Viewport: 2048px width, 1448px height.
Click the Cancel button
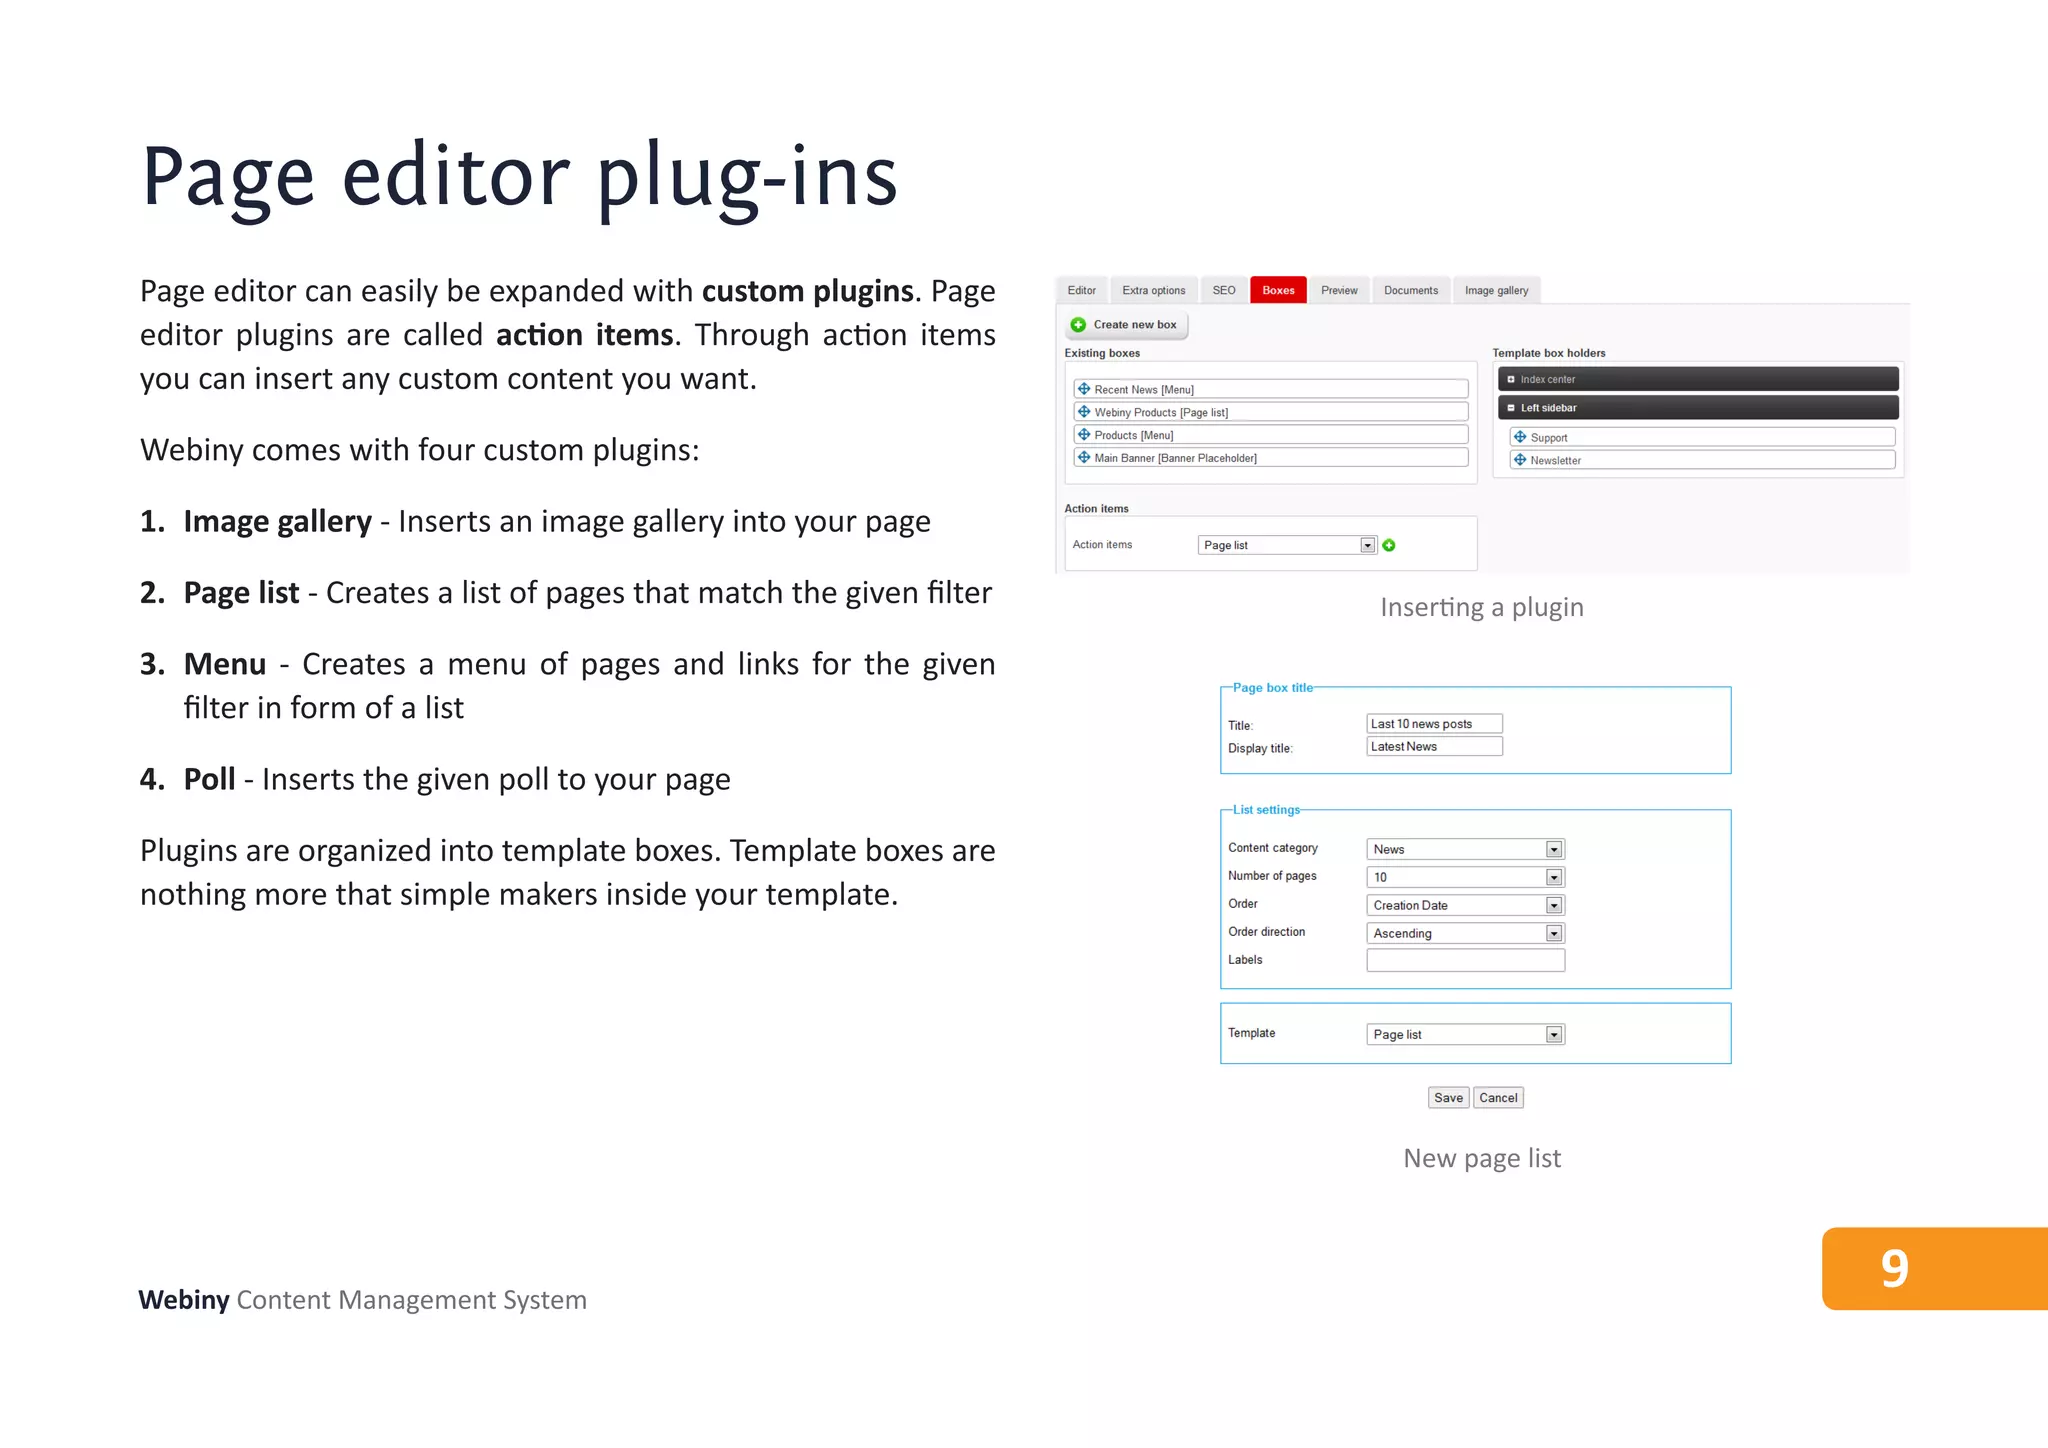pyautogui.click(x=1498, y=1098)
